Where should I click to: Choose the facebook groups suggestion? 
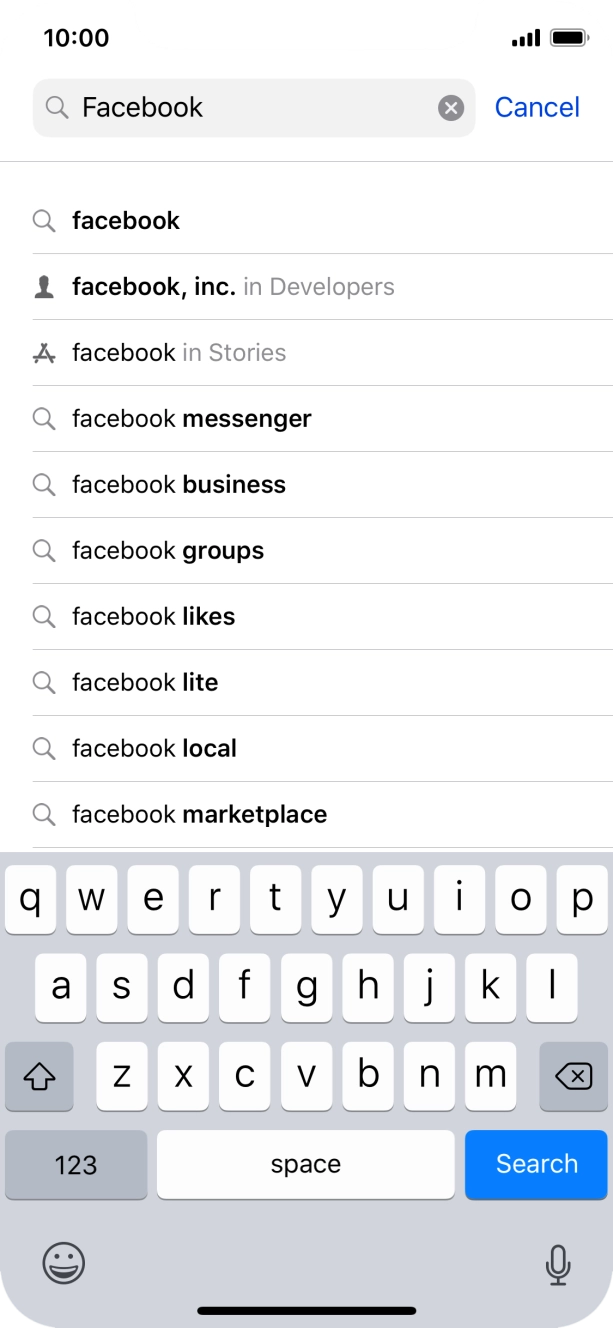click(166, 550)
